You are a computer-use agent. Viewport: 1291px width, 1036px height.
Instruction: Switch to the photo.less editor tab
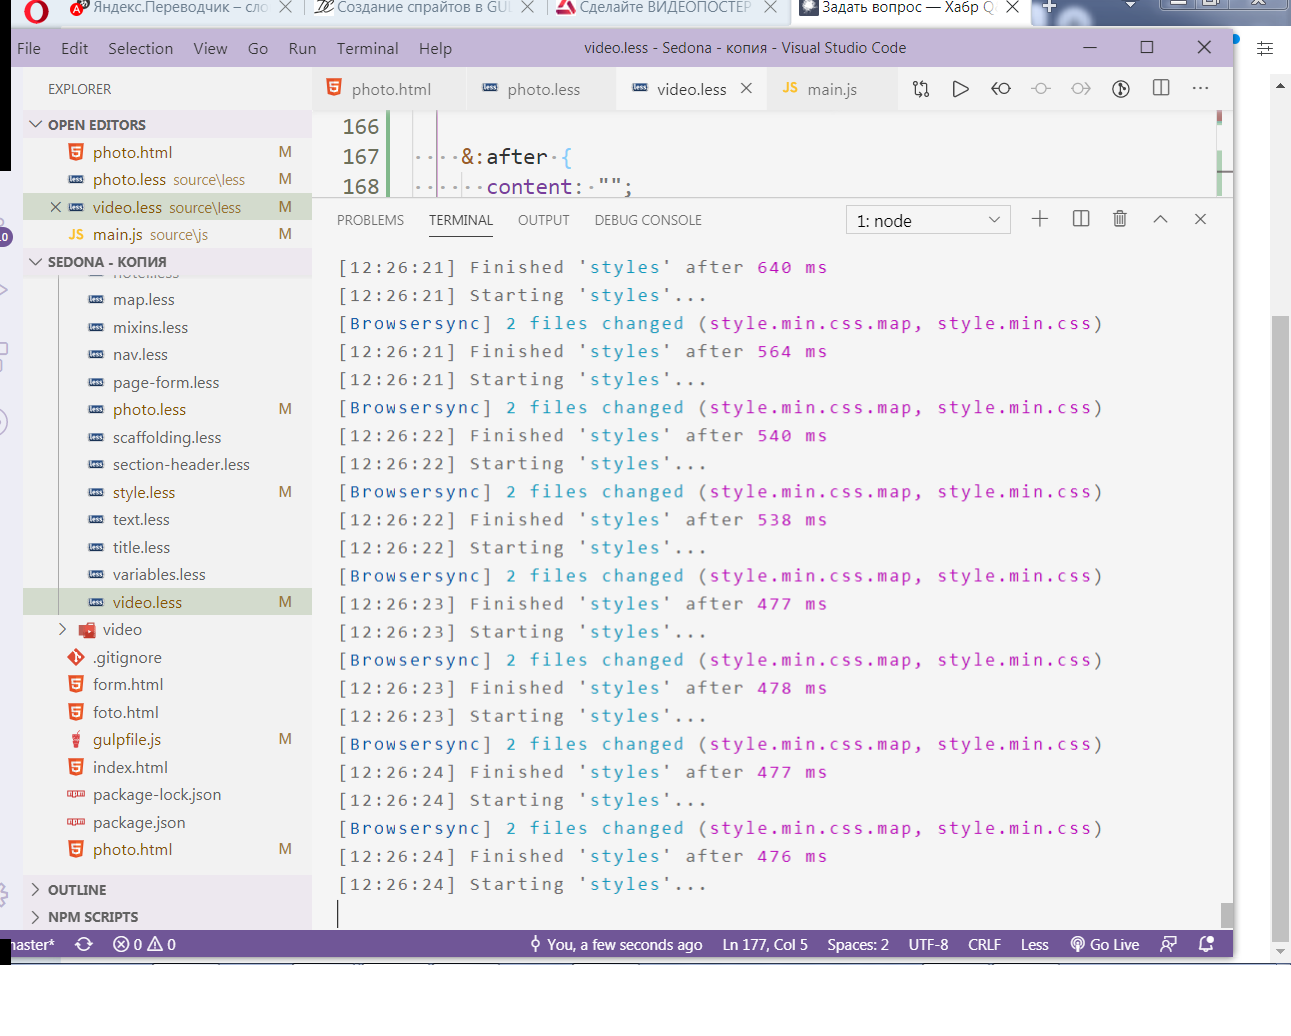click(x=541, y=89)
